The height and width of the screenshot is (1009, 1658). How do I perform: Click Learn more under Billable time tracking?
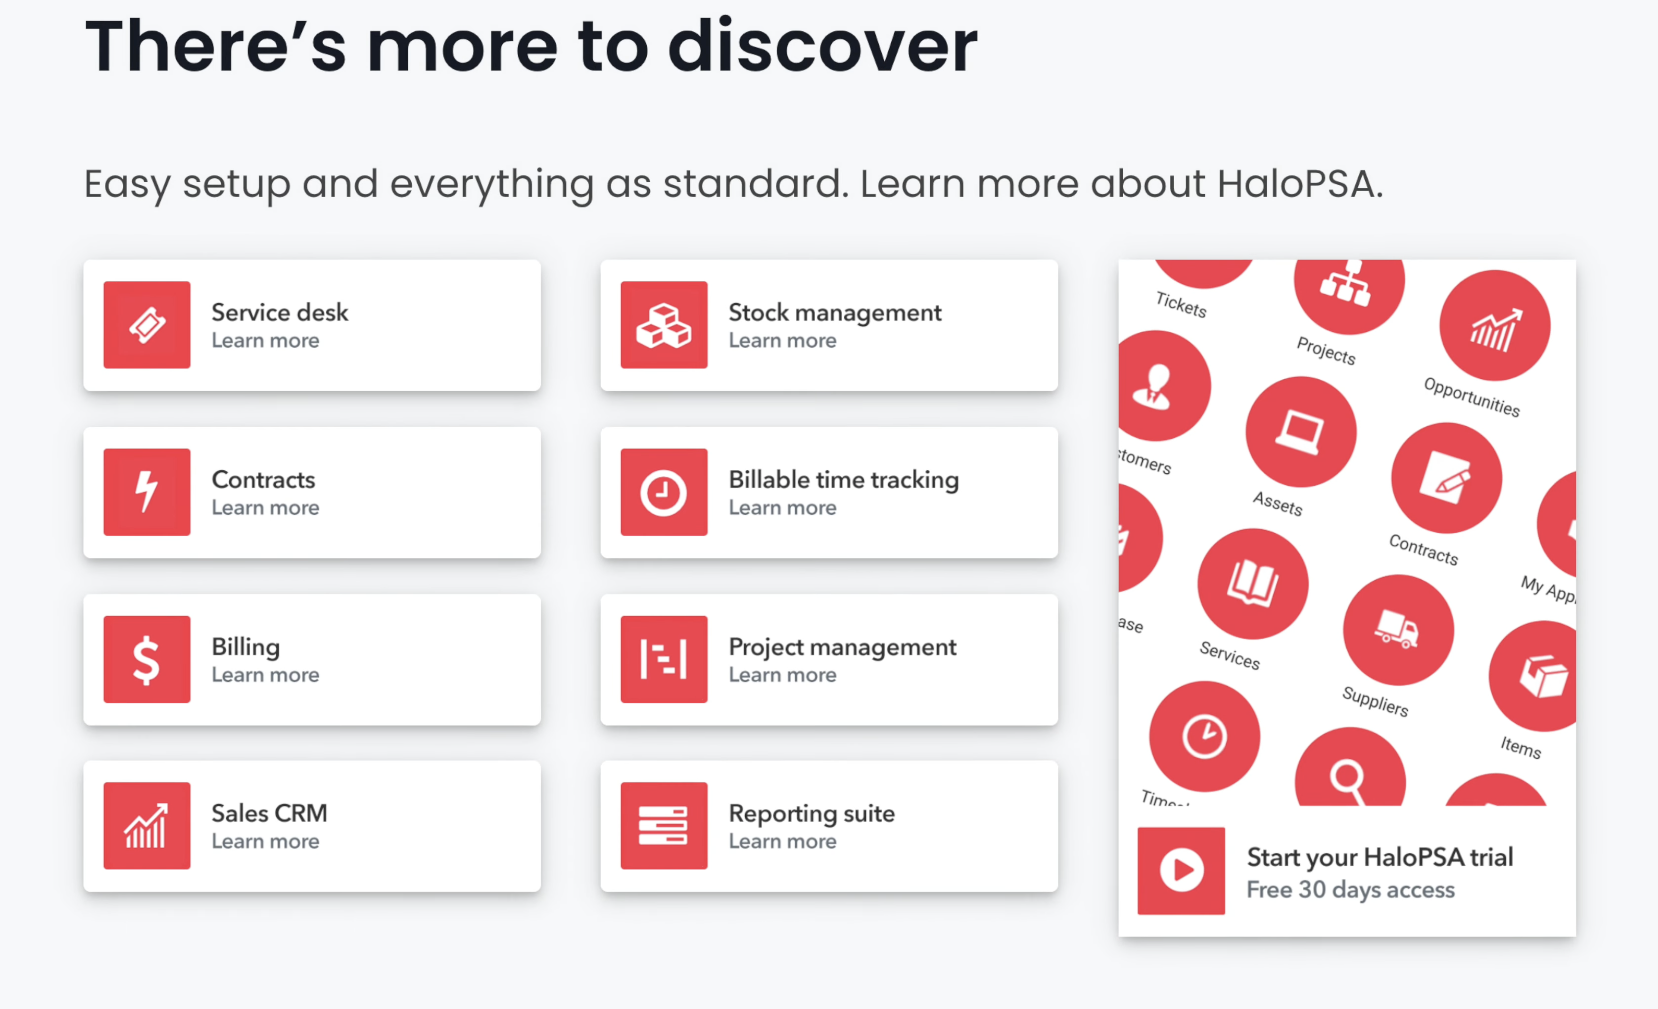coord(782,508)
